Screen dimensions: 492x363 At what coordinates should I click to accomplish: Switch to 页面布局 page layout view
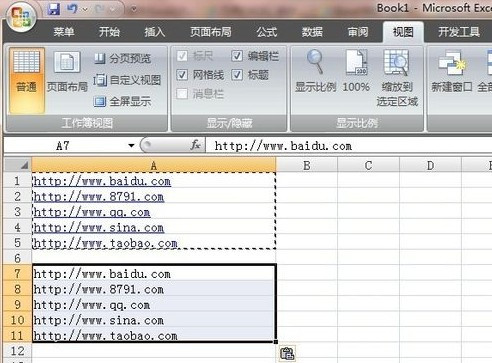pyautogui.click(x=67, y=72)
